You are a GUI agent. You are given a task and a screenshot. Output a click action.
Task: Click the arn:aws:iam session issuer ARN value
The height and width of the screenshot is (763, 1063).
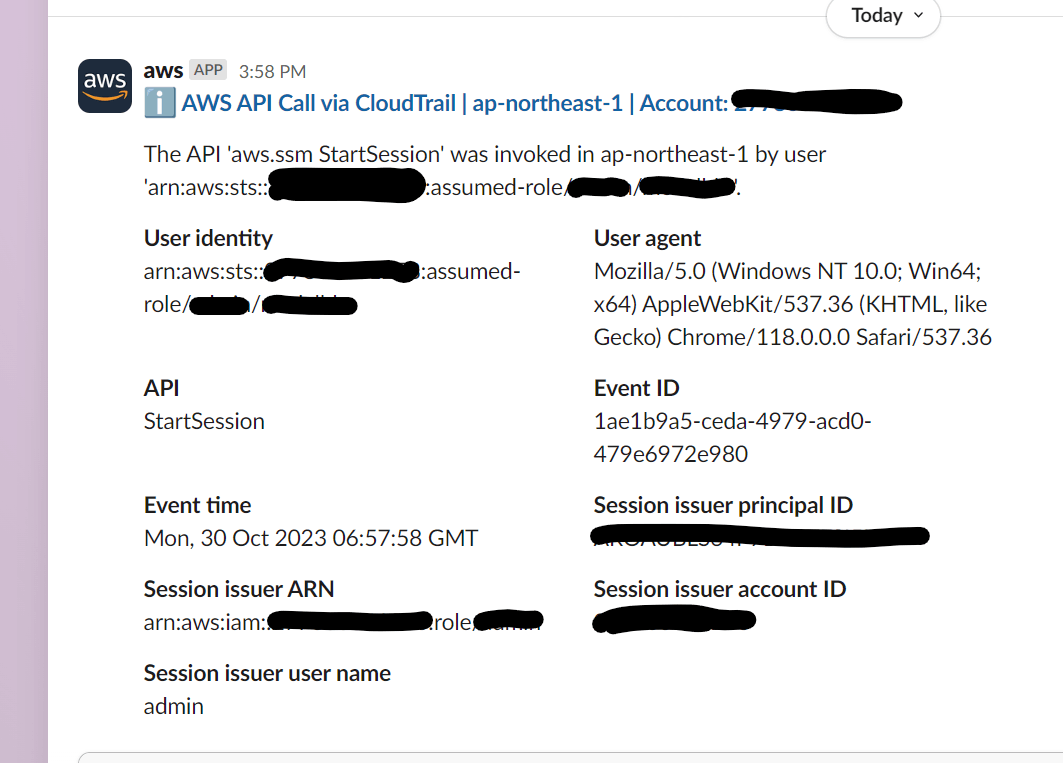pos(343,621)
